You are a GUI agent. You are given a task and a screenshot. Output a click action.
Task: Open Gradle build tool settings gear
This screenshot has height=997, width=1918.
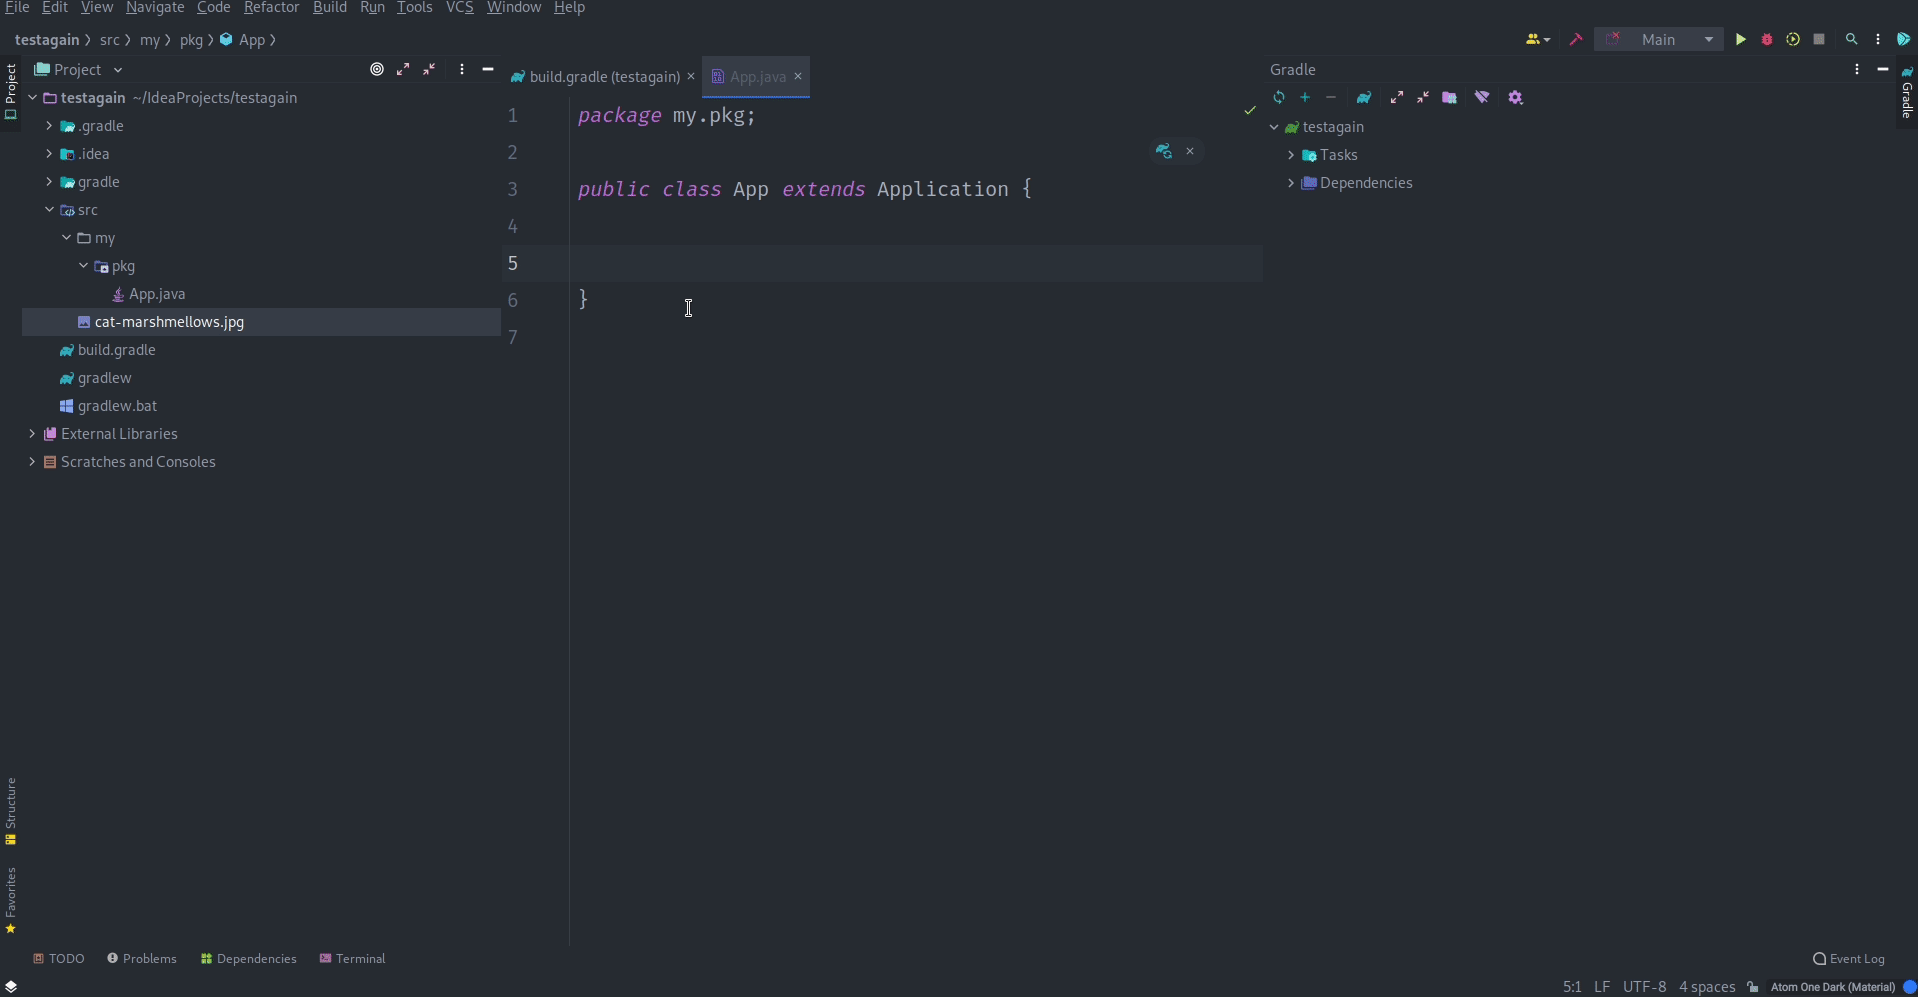tap(1515, 97)
